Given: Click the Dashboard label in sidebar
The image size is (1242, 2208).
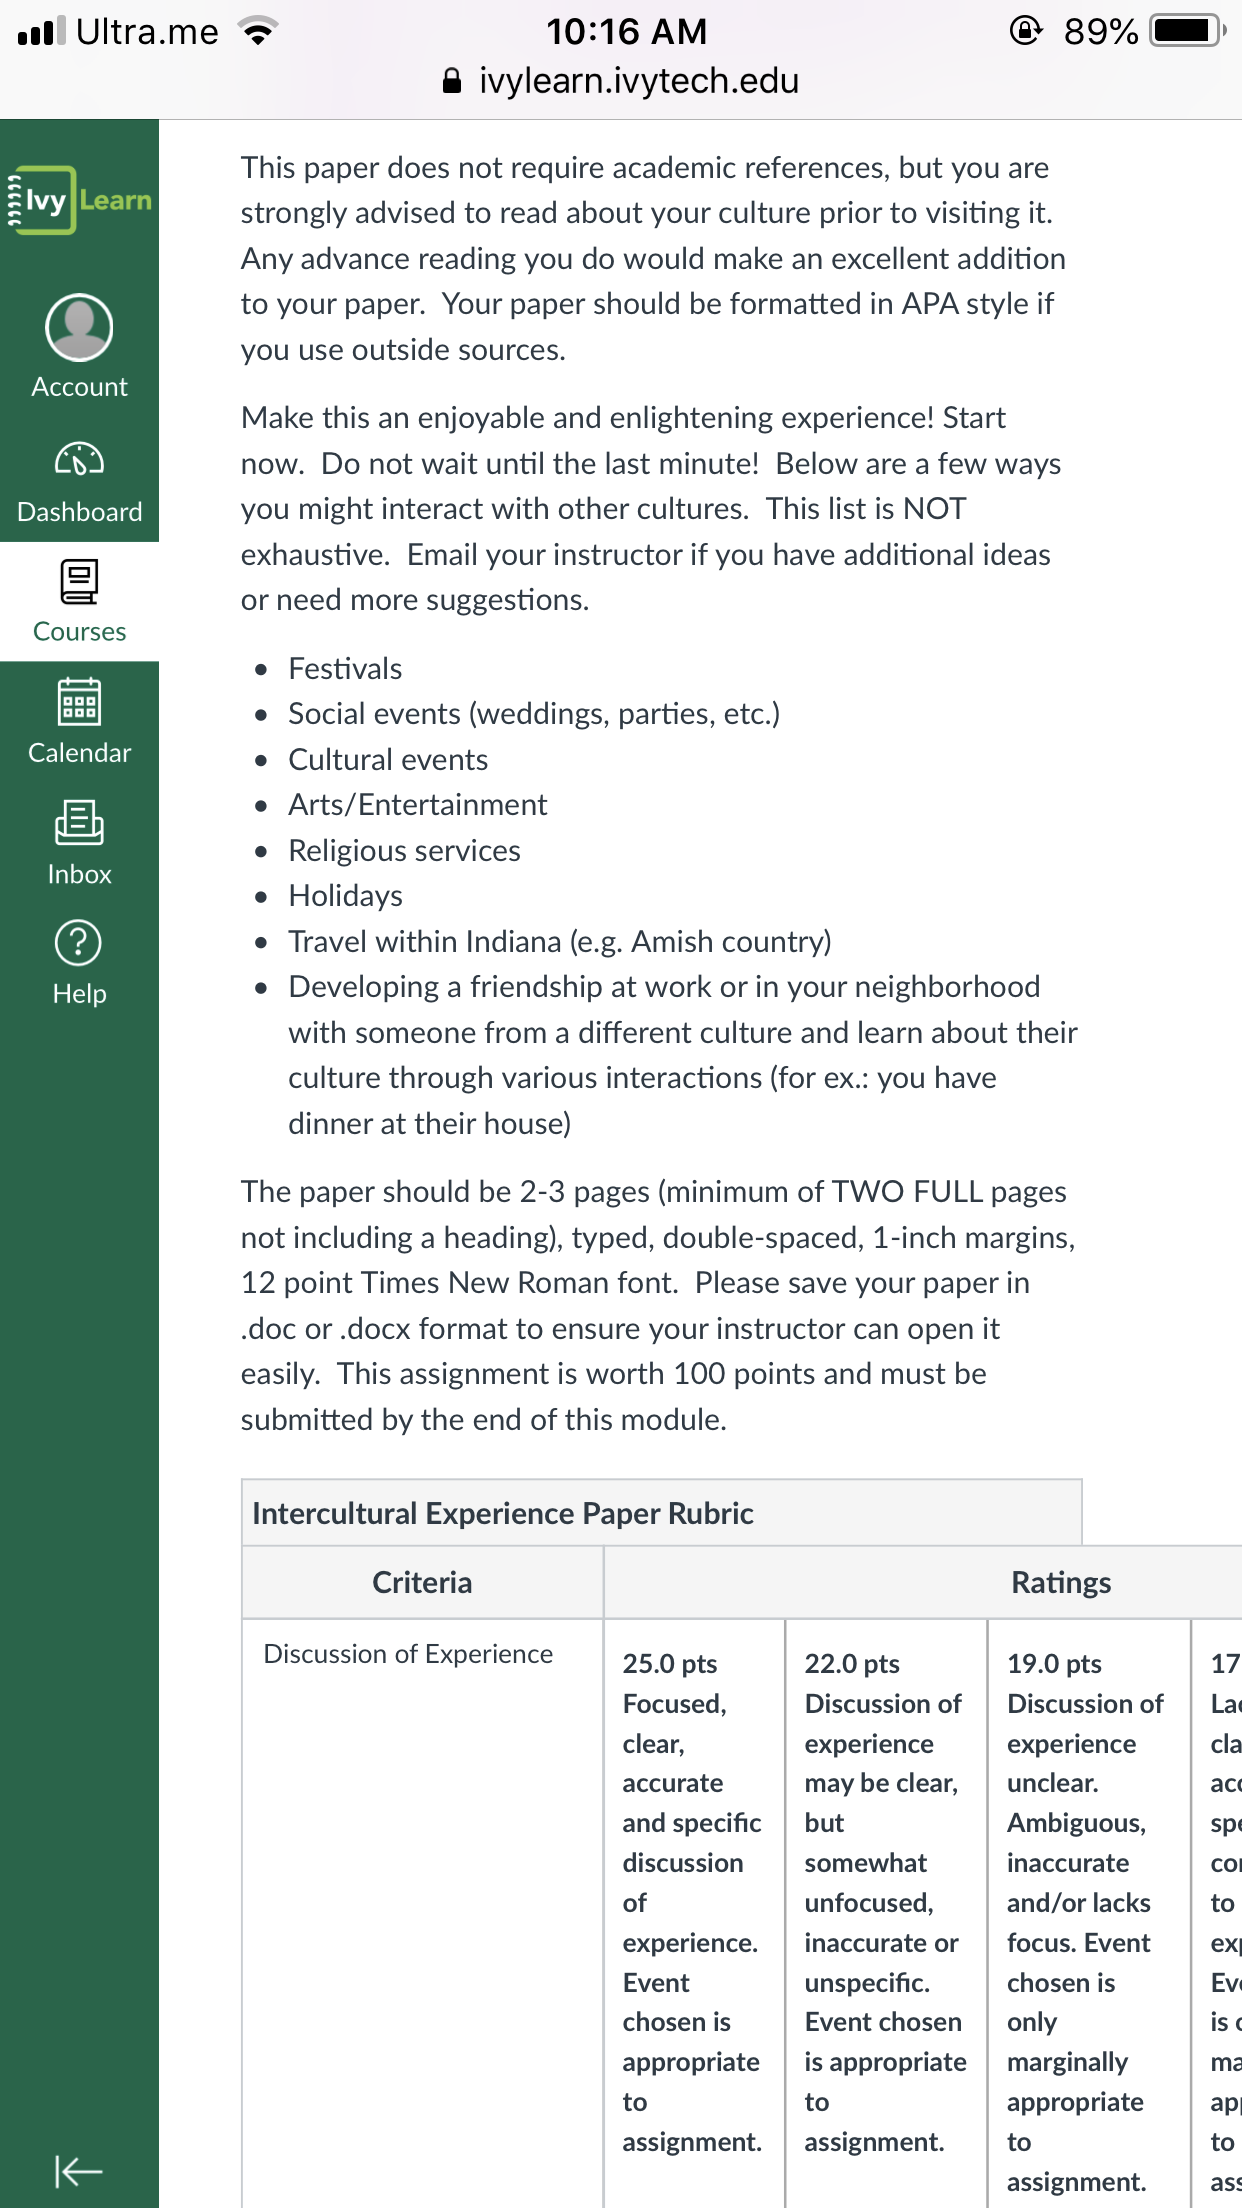Looking at the screenshot, I should pos(79,512).
